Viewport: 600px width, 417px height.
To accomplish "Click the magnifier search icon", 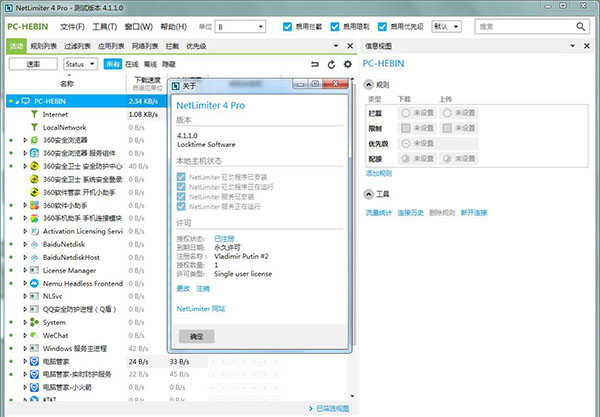I will point(580,26).
